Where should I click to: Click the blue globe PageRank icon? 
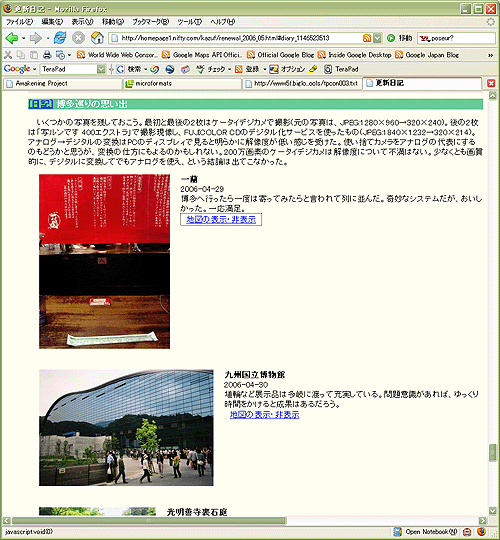click(x=170, y=69)
